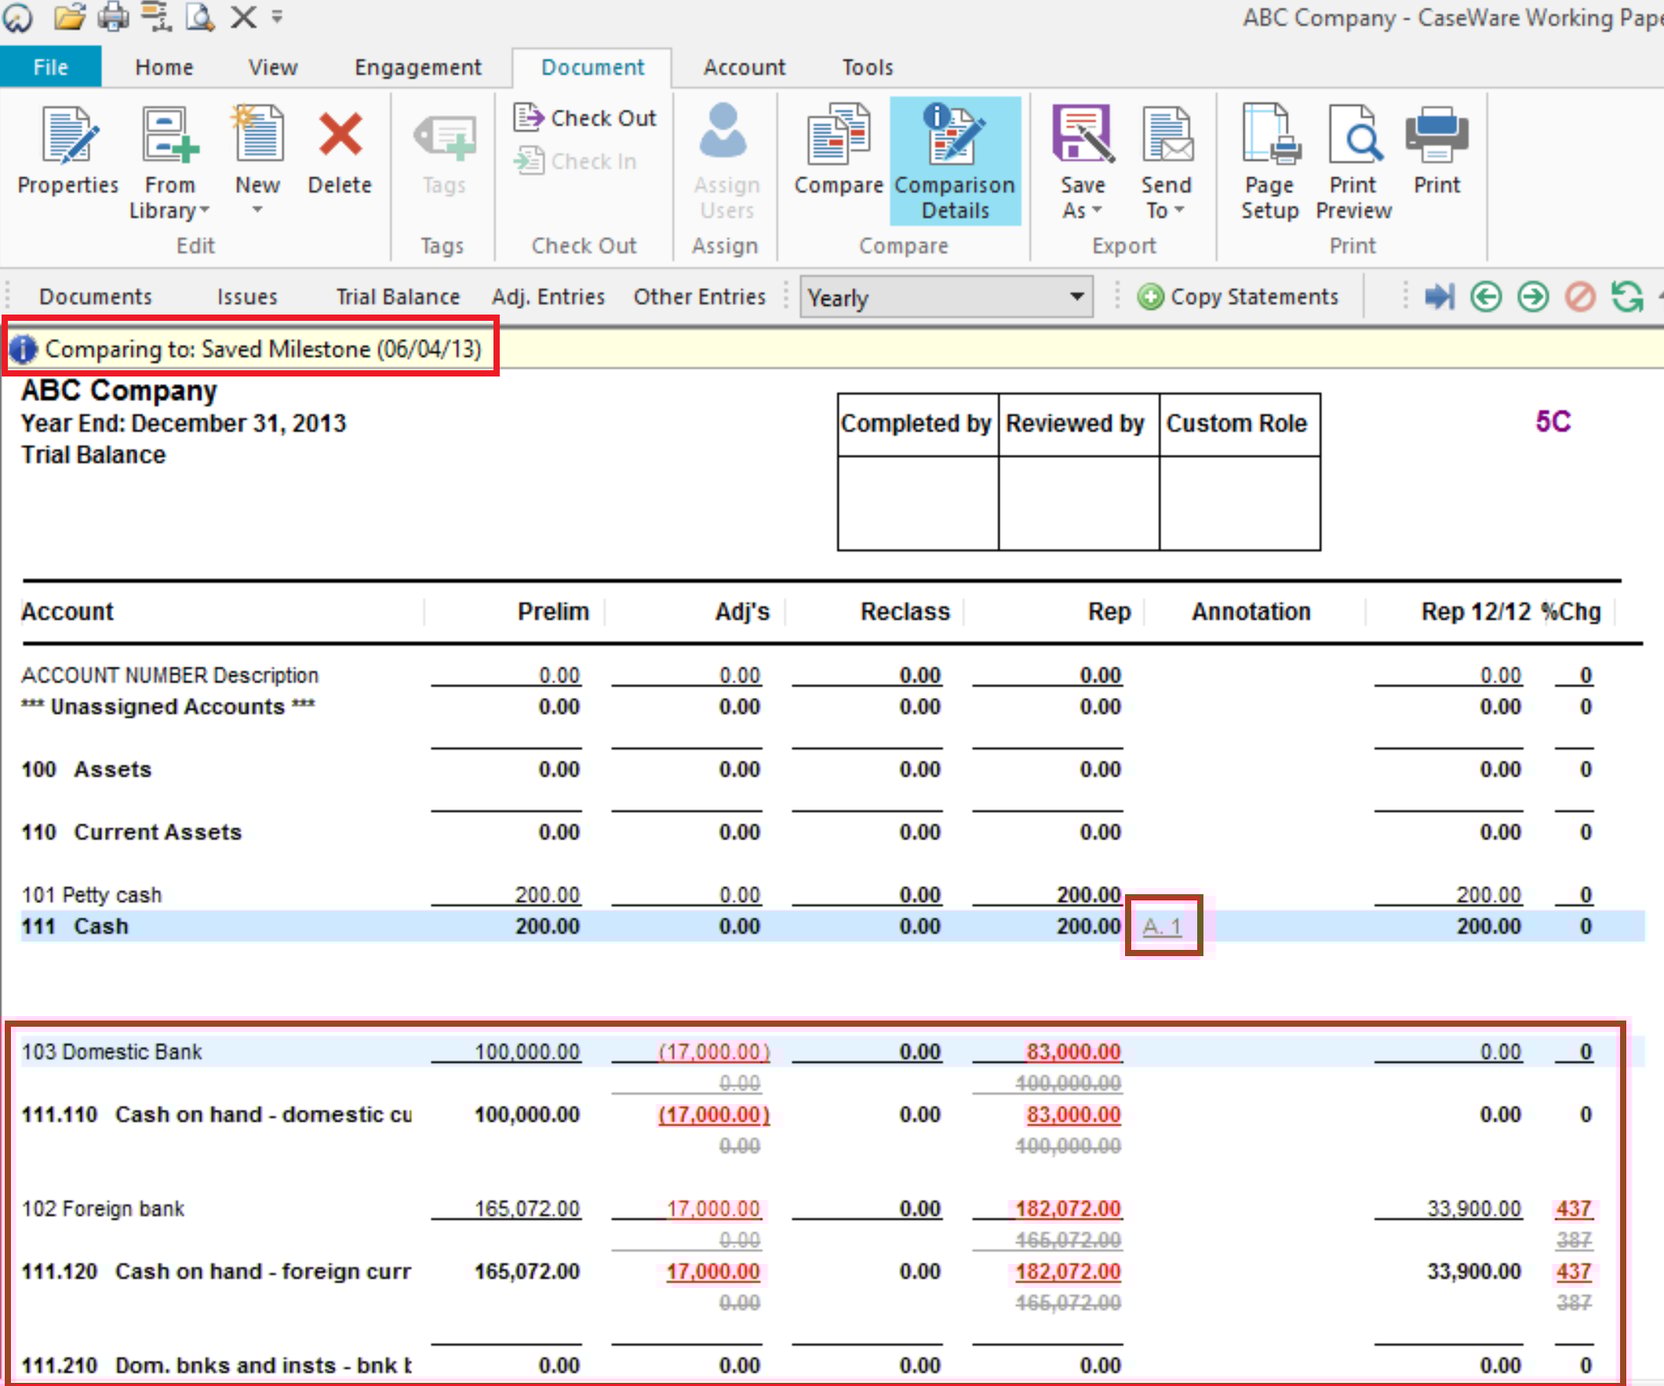This screenshot has width=1664, height=1386.
Task: Click the A. 1 annotation link
Action: (x=1161, y=926)
